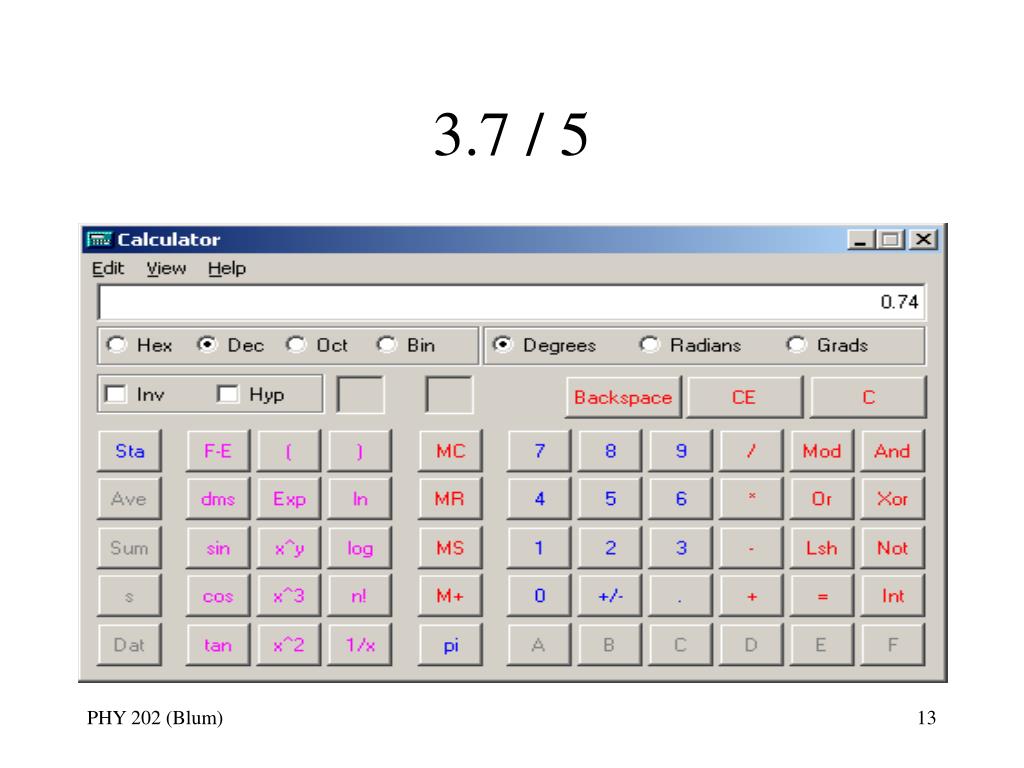Cube the value with x^3
1024x768 pixels.
click(289, 596)
